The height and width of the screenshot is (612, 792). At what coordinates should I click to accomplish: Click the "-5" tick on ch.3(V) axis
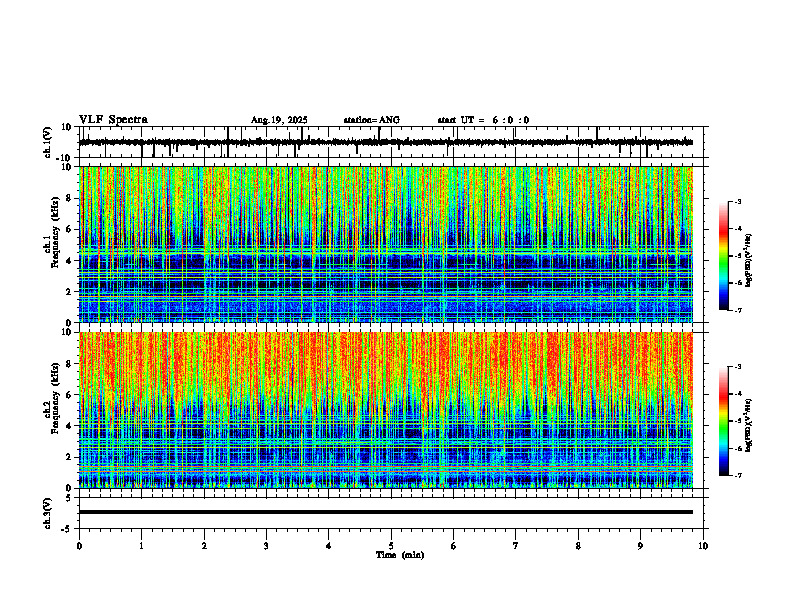tap(67, 529)
